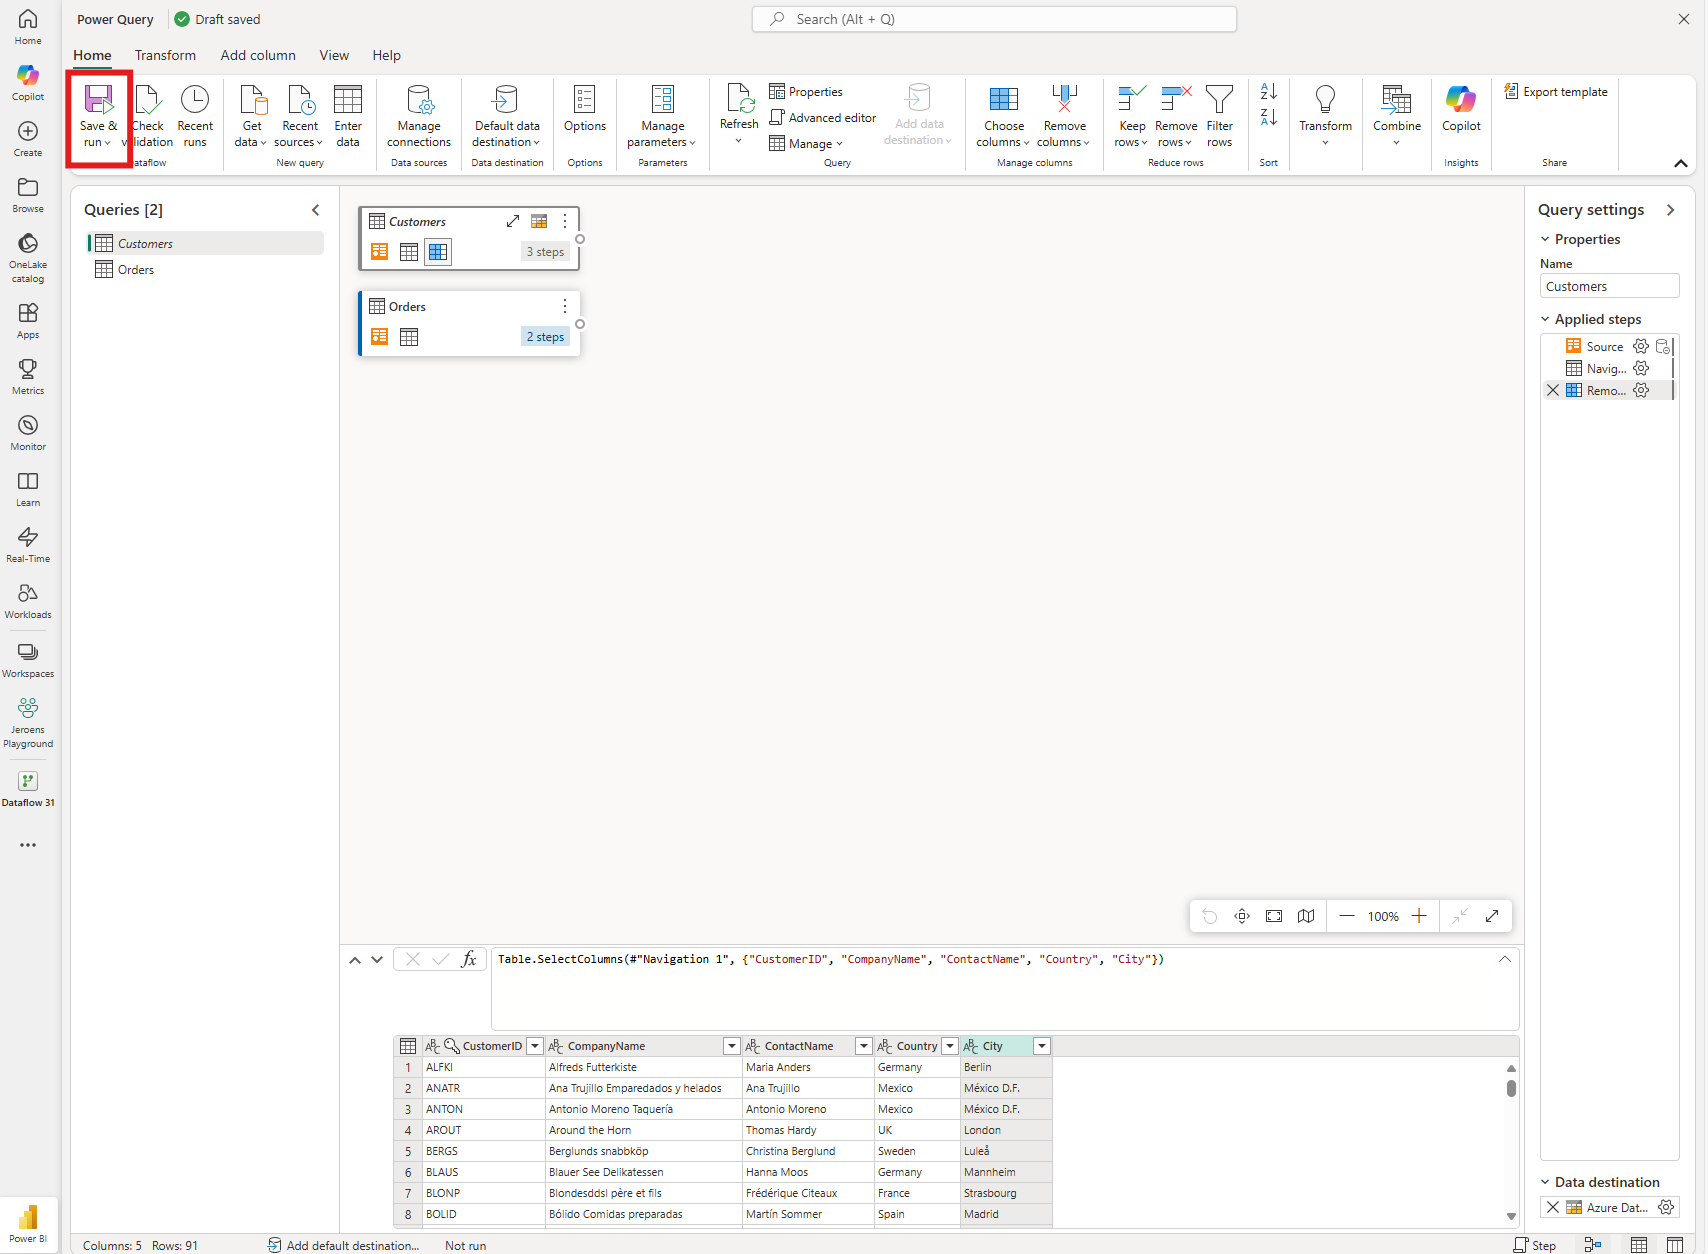
Task: Select the Orders query in Queries list
Action: (x=205, y=269)
